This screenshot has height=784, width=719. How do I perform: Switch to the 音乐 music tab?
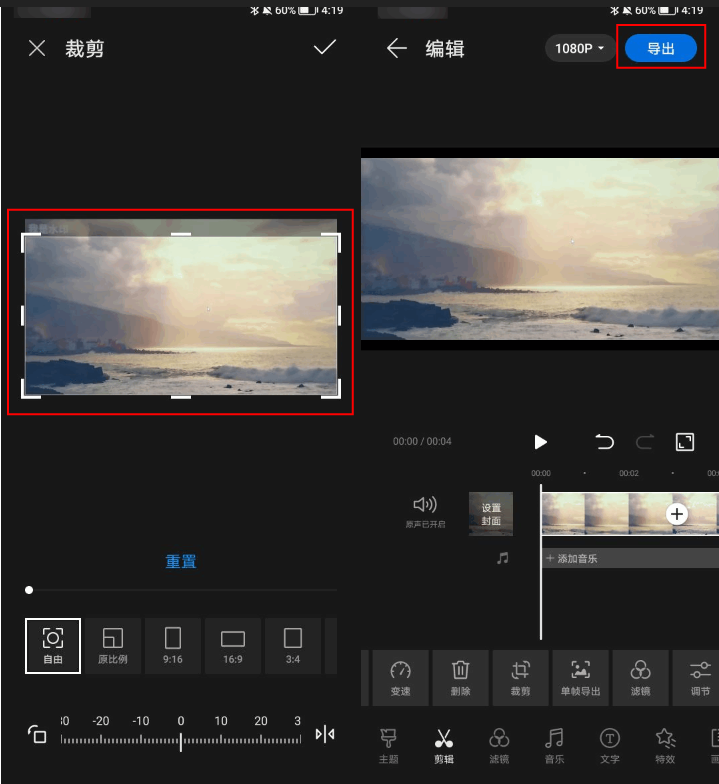554,745
